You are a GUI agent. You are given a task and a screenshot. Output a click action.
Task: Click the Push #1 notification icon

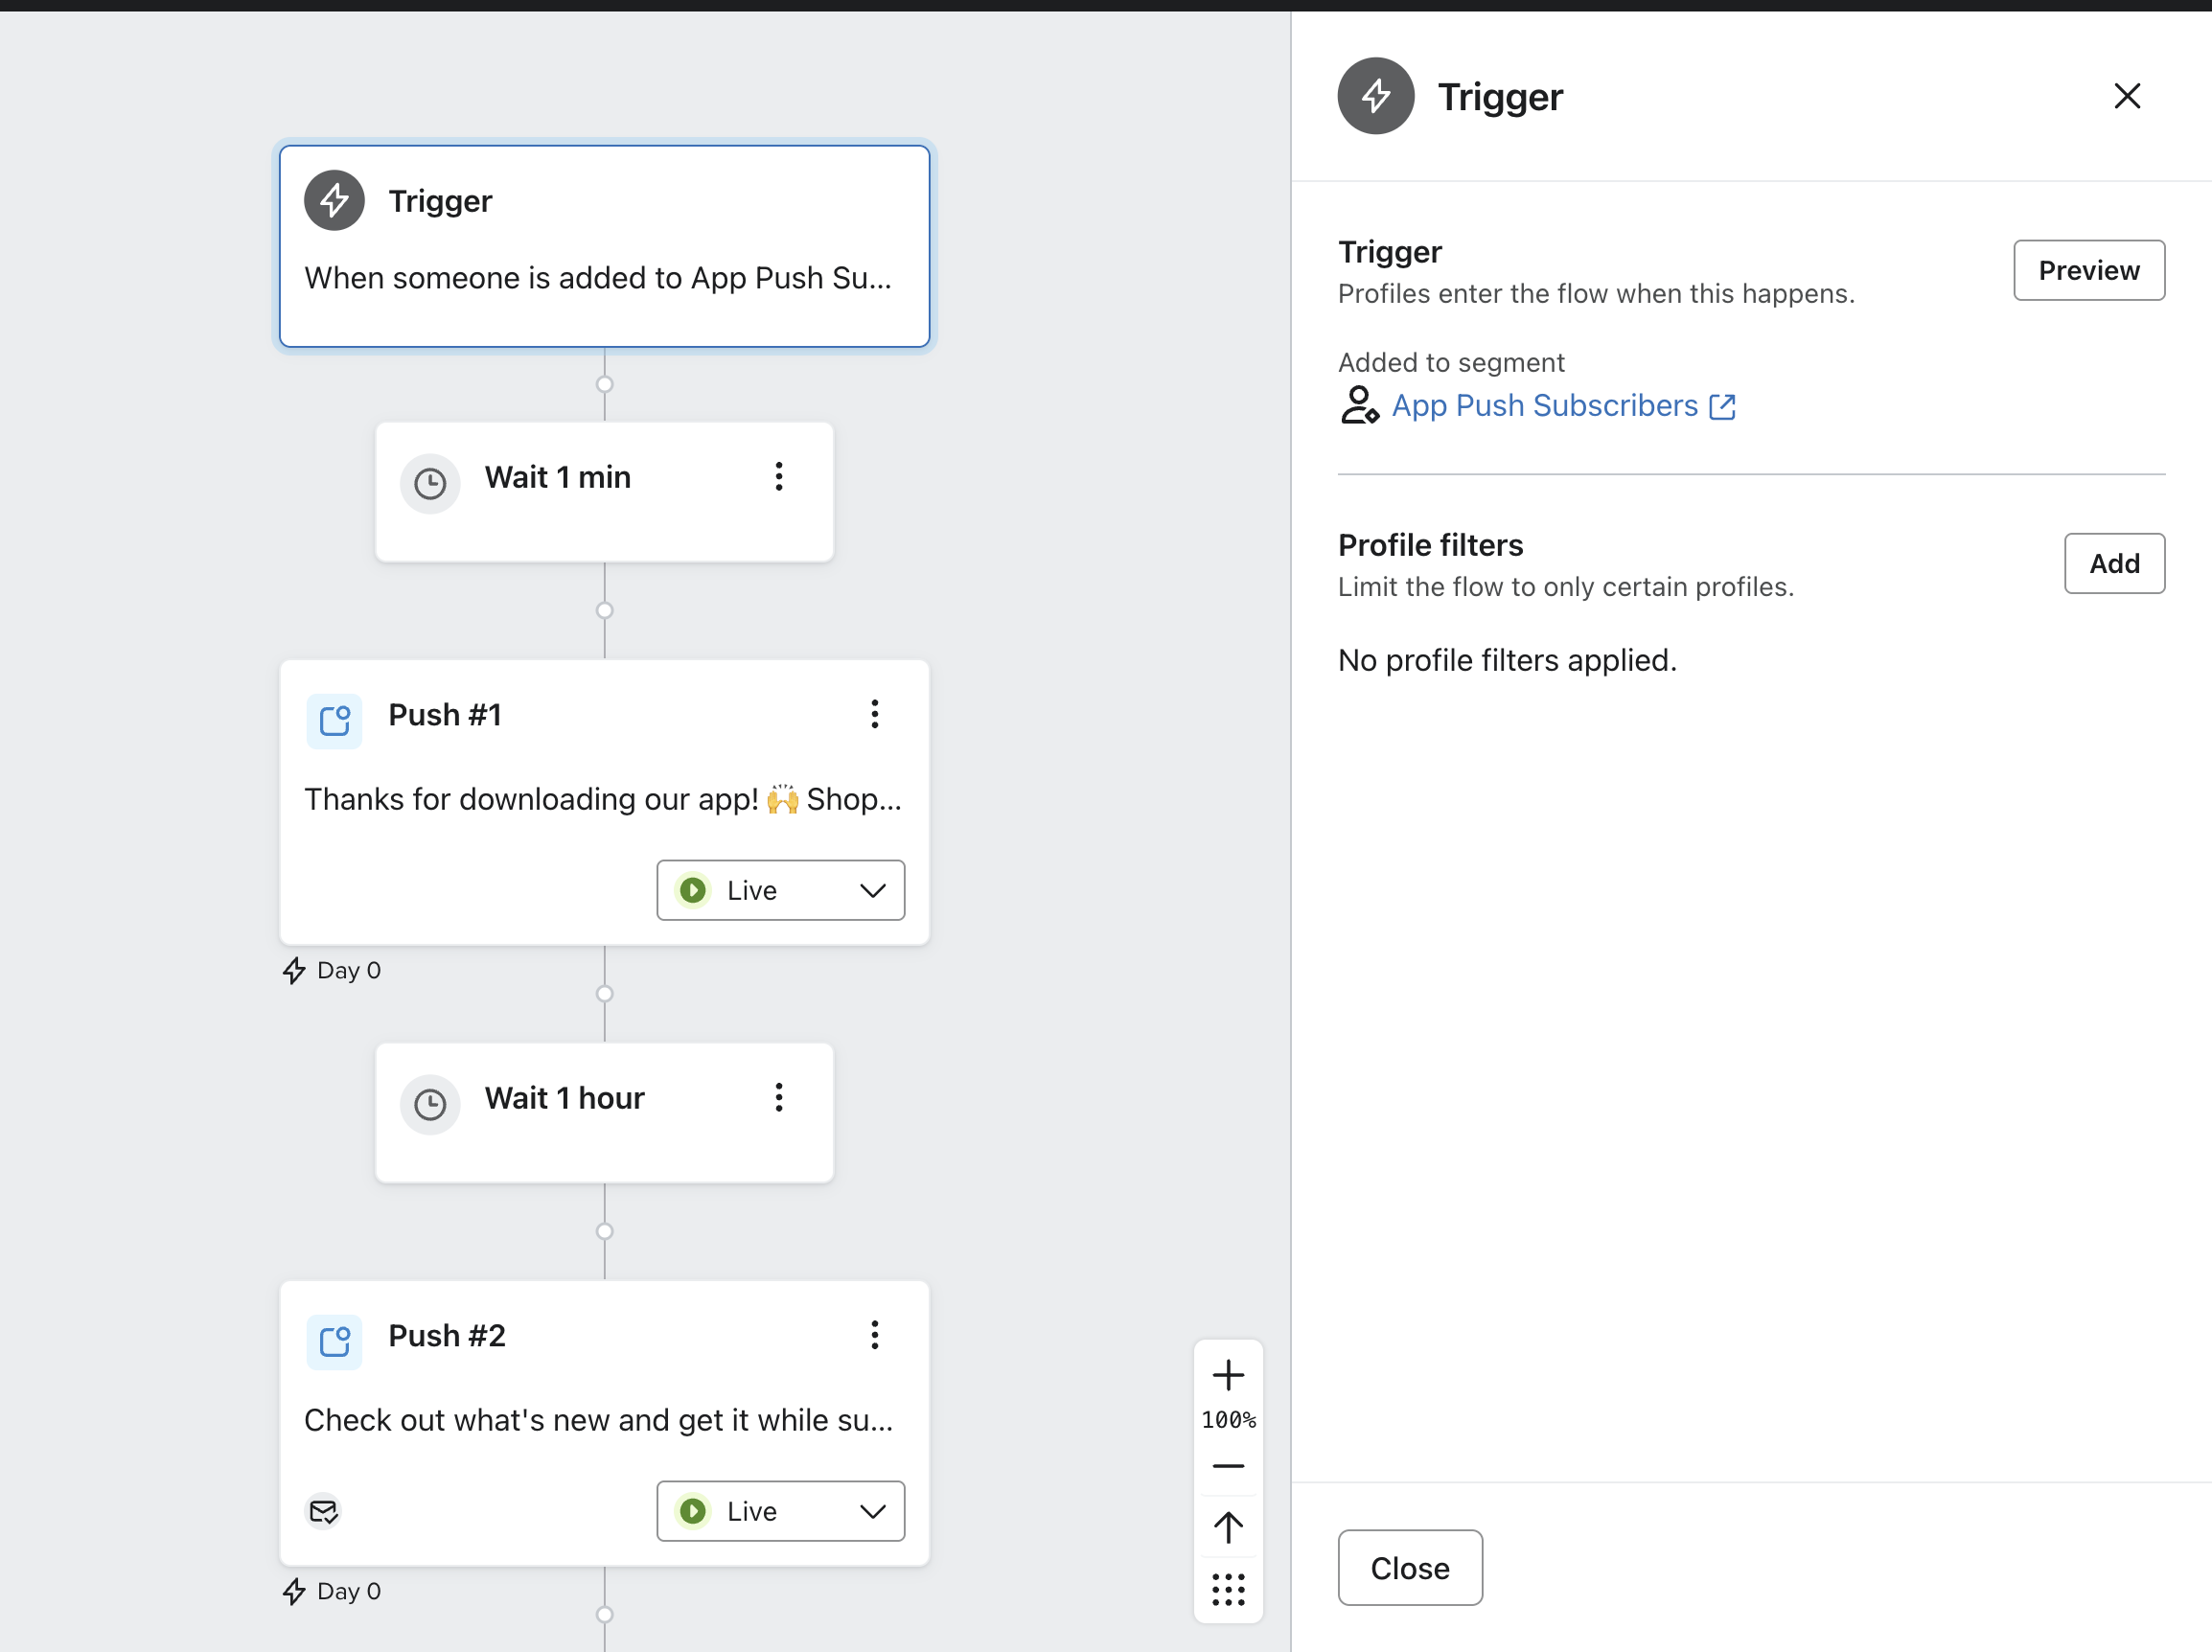tap(334, 720)
